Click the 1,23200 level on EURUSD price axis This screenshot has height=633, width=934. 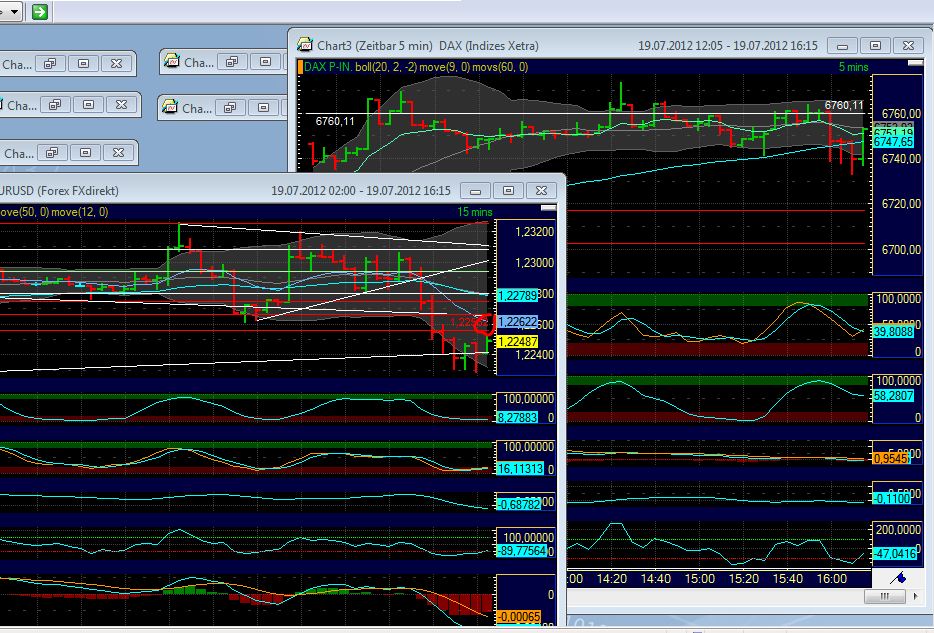point(534,232)
